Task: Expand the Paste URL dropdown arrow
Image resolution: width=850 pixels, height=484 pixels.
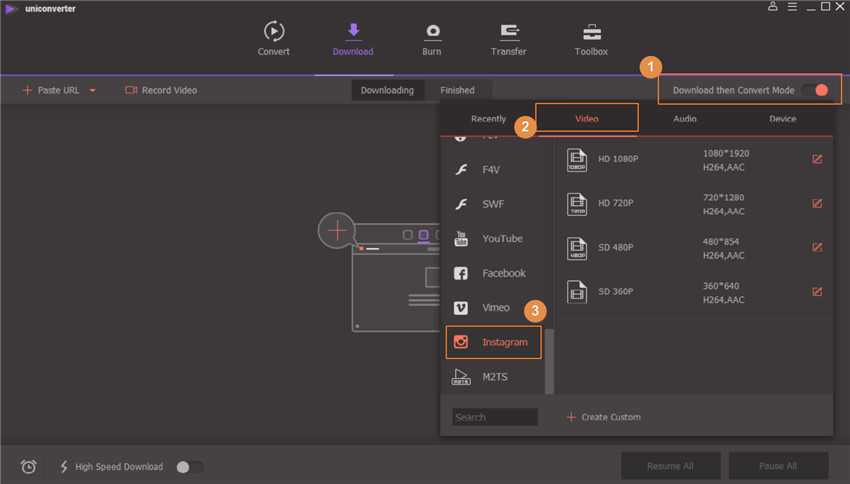Action: pyautogui.click(x=93, y=91)
